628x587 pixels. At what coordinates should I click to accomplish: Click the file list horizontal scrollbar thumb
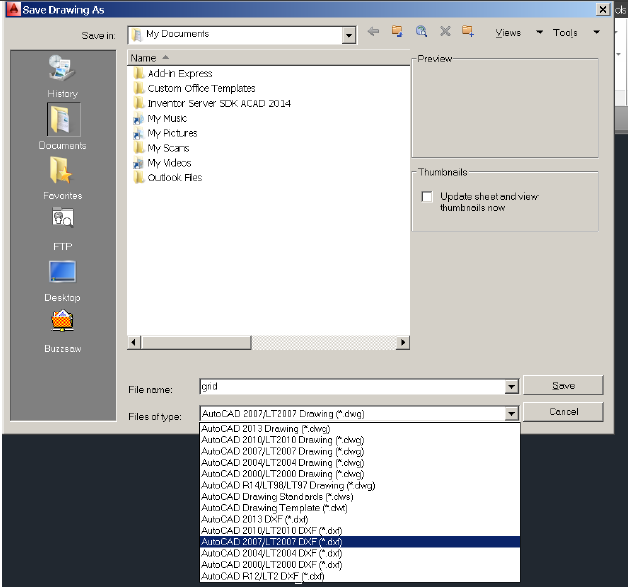click(x=196, y=343)
